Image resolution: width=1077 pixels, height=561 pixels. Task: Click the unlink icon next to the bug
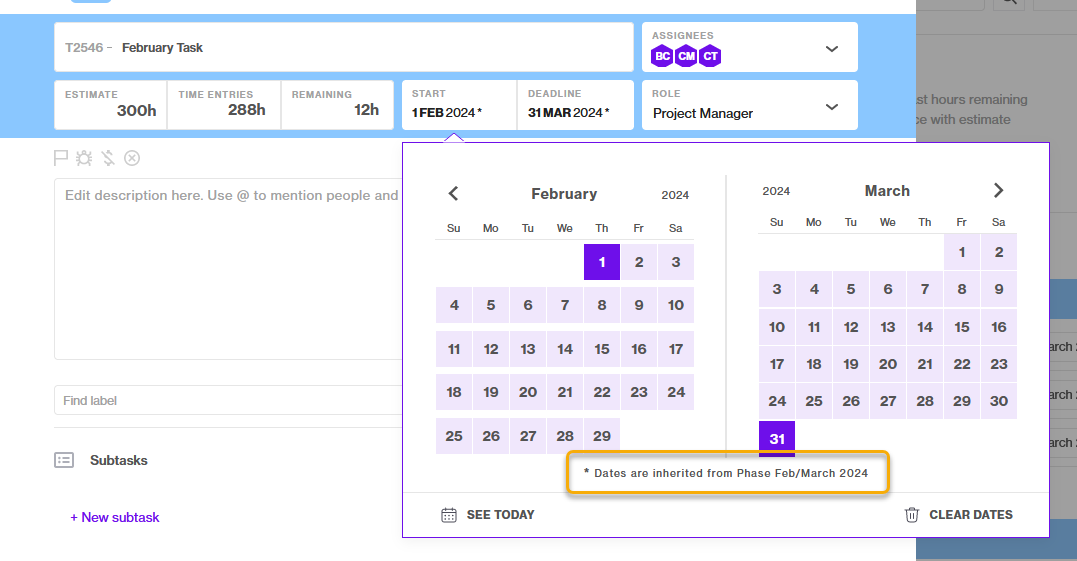(108, 158)
